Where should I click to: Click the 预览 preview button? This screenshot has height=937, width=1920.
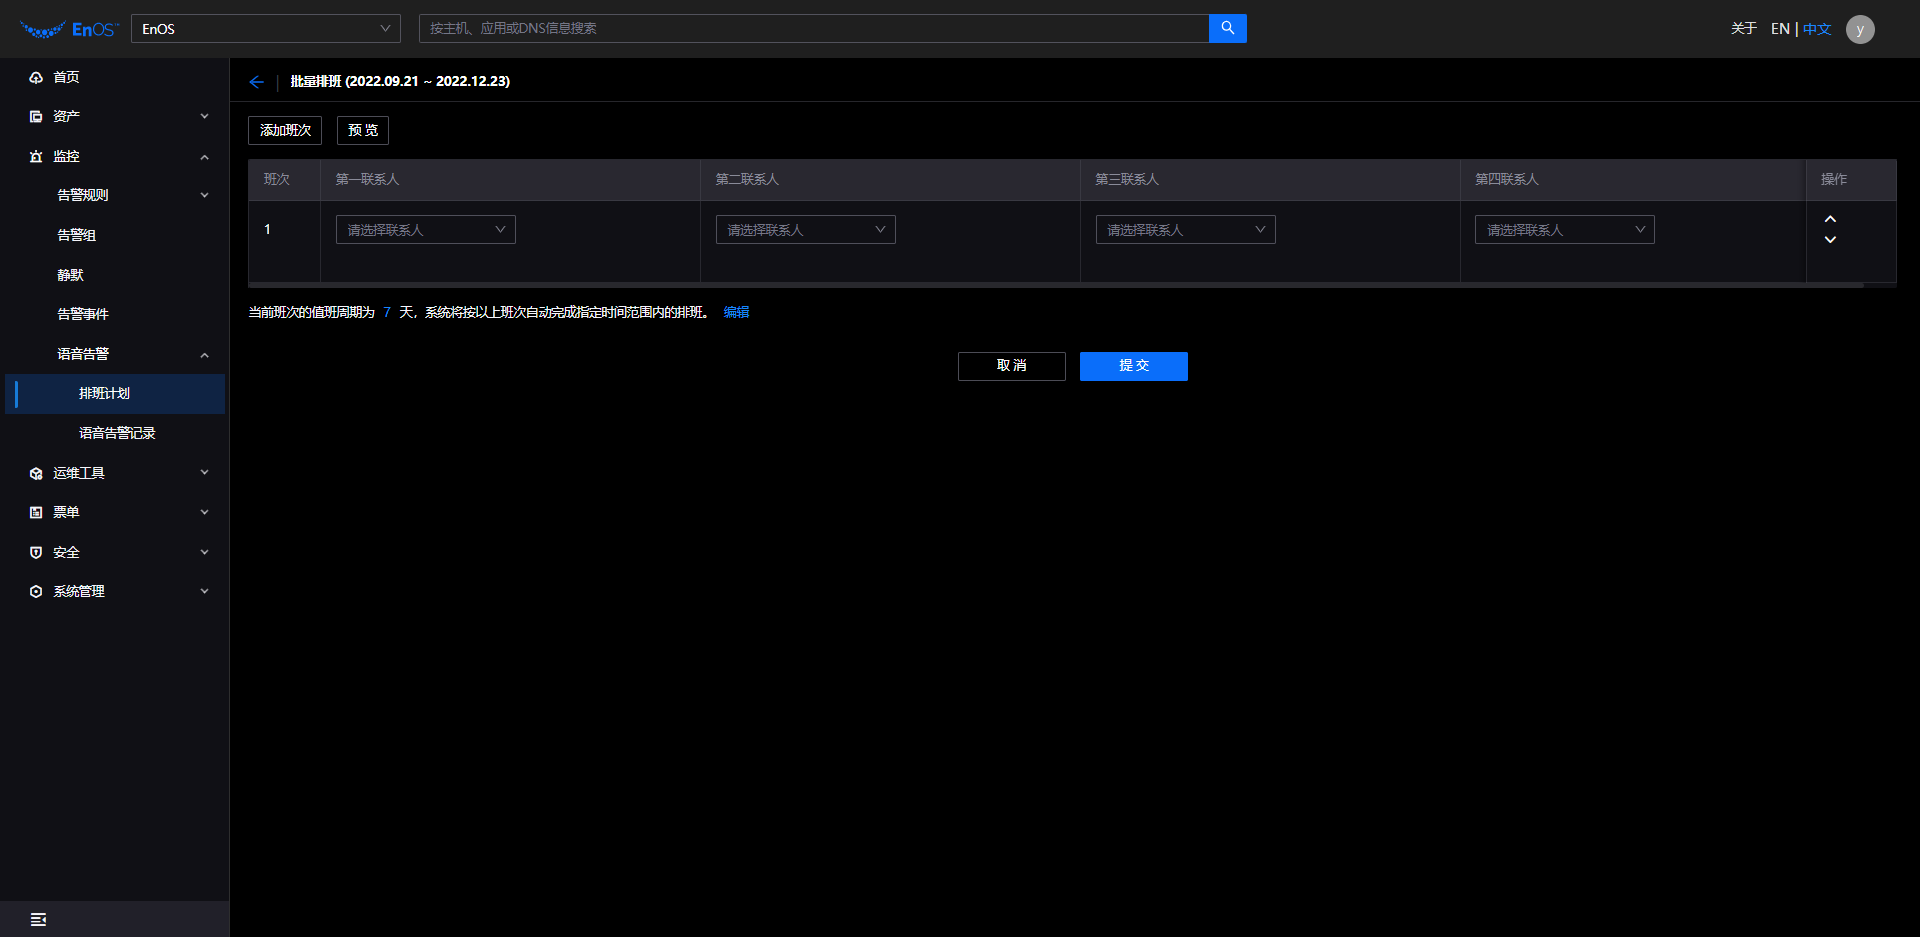(x=362, y=130)
